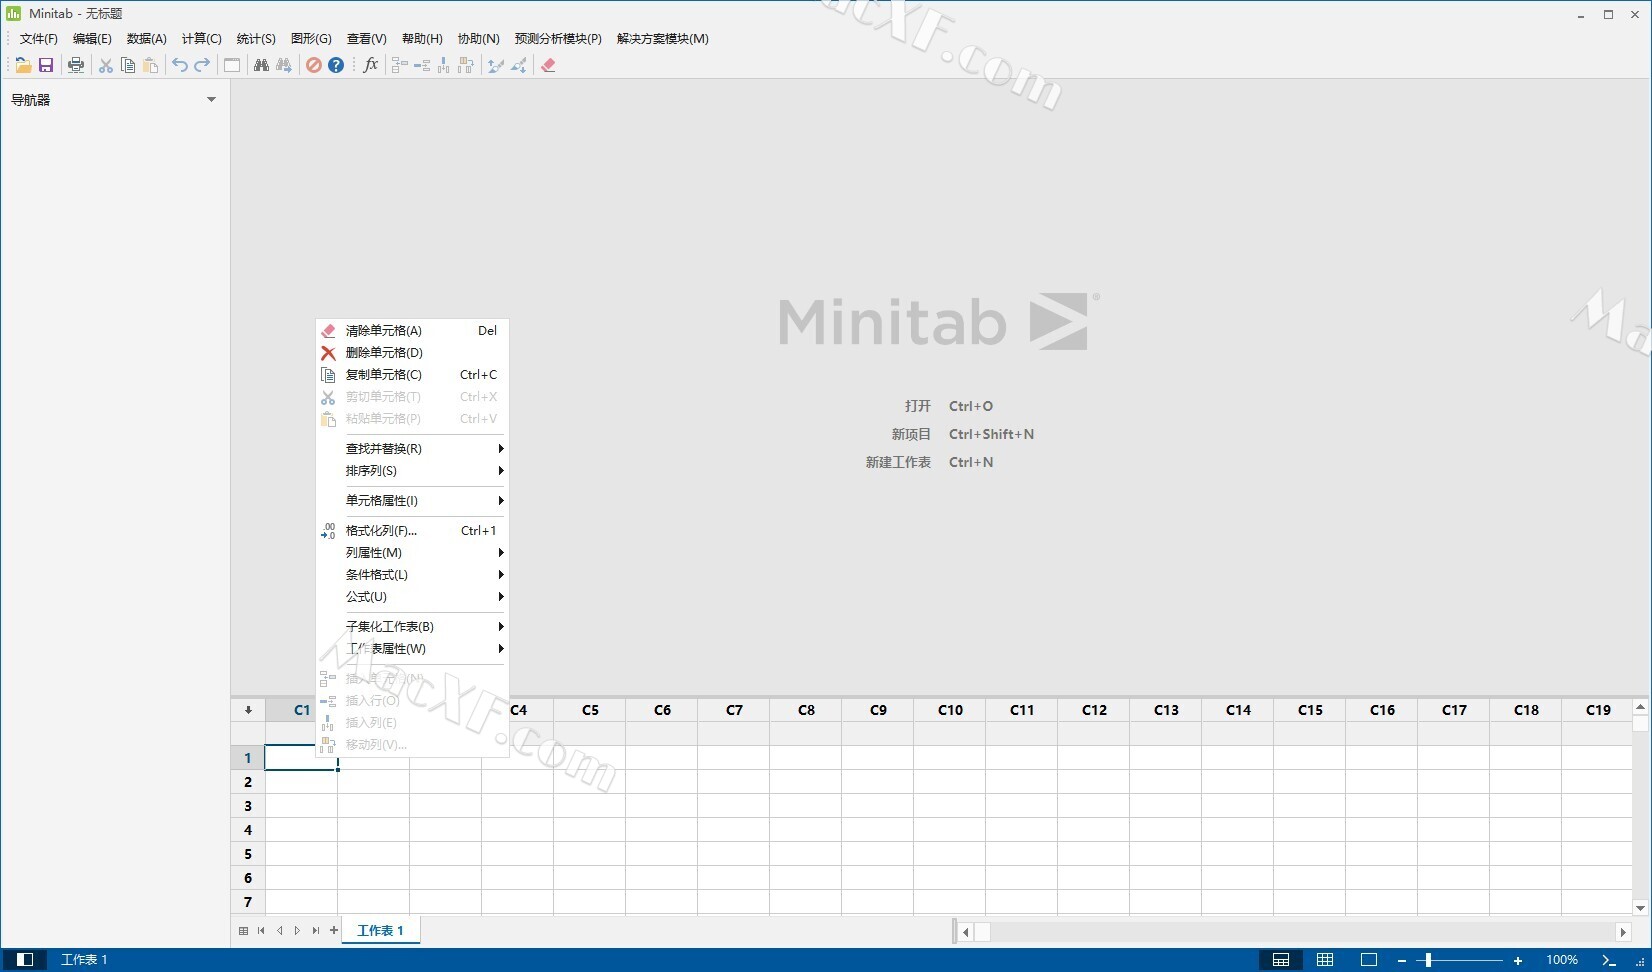
Task: Click the pink eraser clear cells toolbar icon
Action: click(x=548, y=65)
